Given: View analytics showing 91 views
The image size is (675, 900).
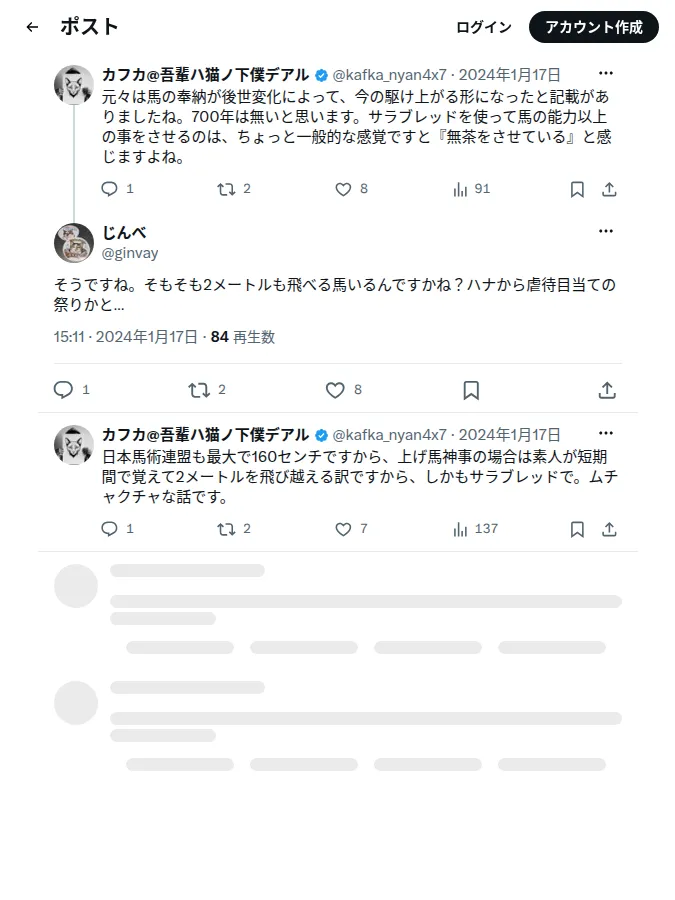Looking at the screenshot, I should [471, 189].
